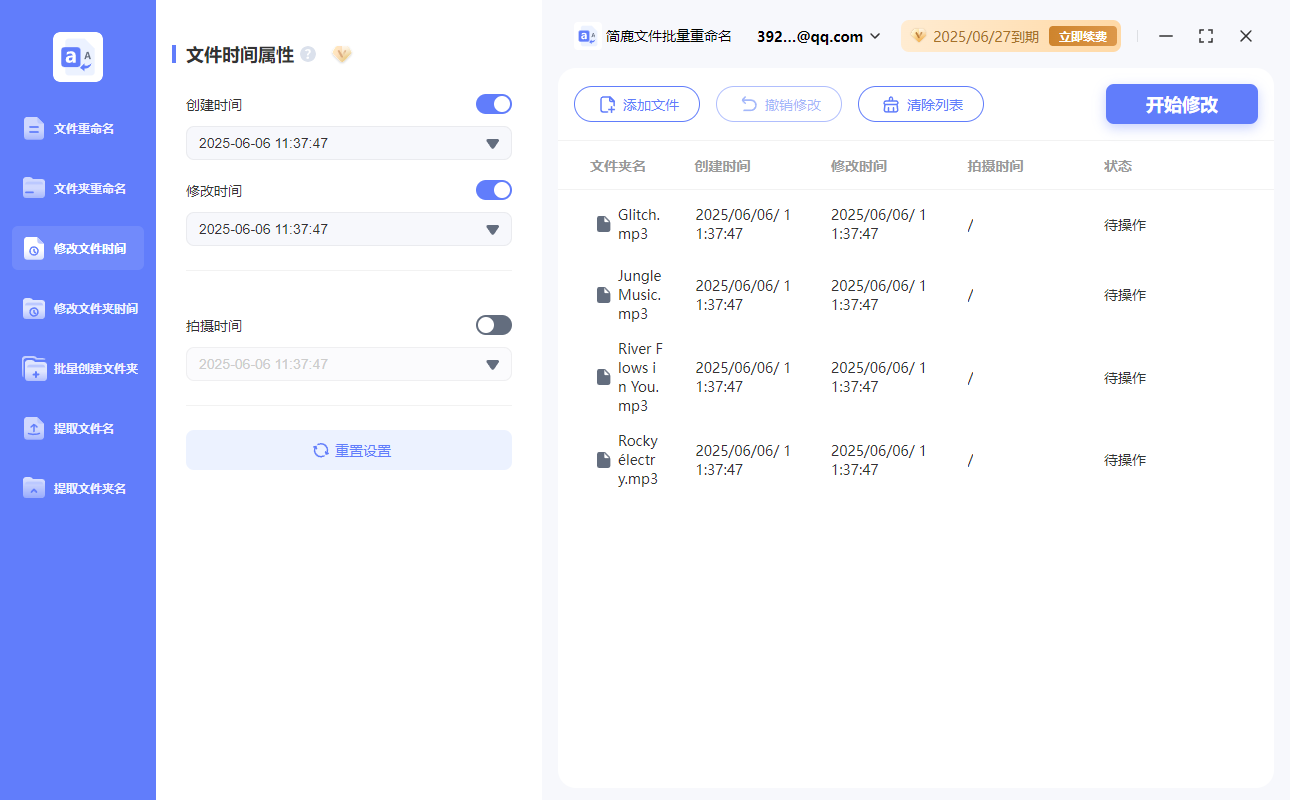
Task: Click the VIP crown icon beside 文件时间属性
Action: click(341, 55)
